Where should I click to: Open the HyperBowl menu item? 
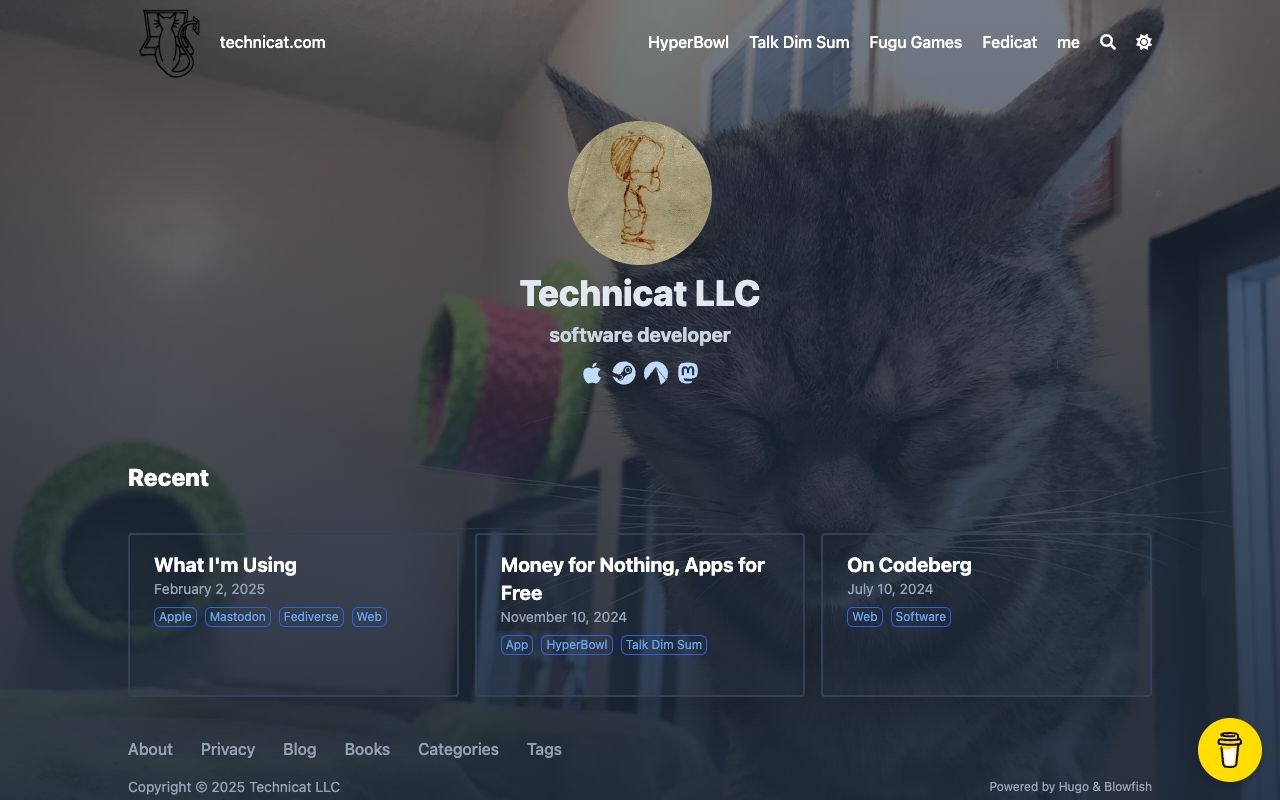click(x=688, y=42)
